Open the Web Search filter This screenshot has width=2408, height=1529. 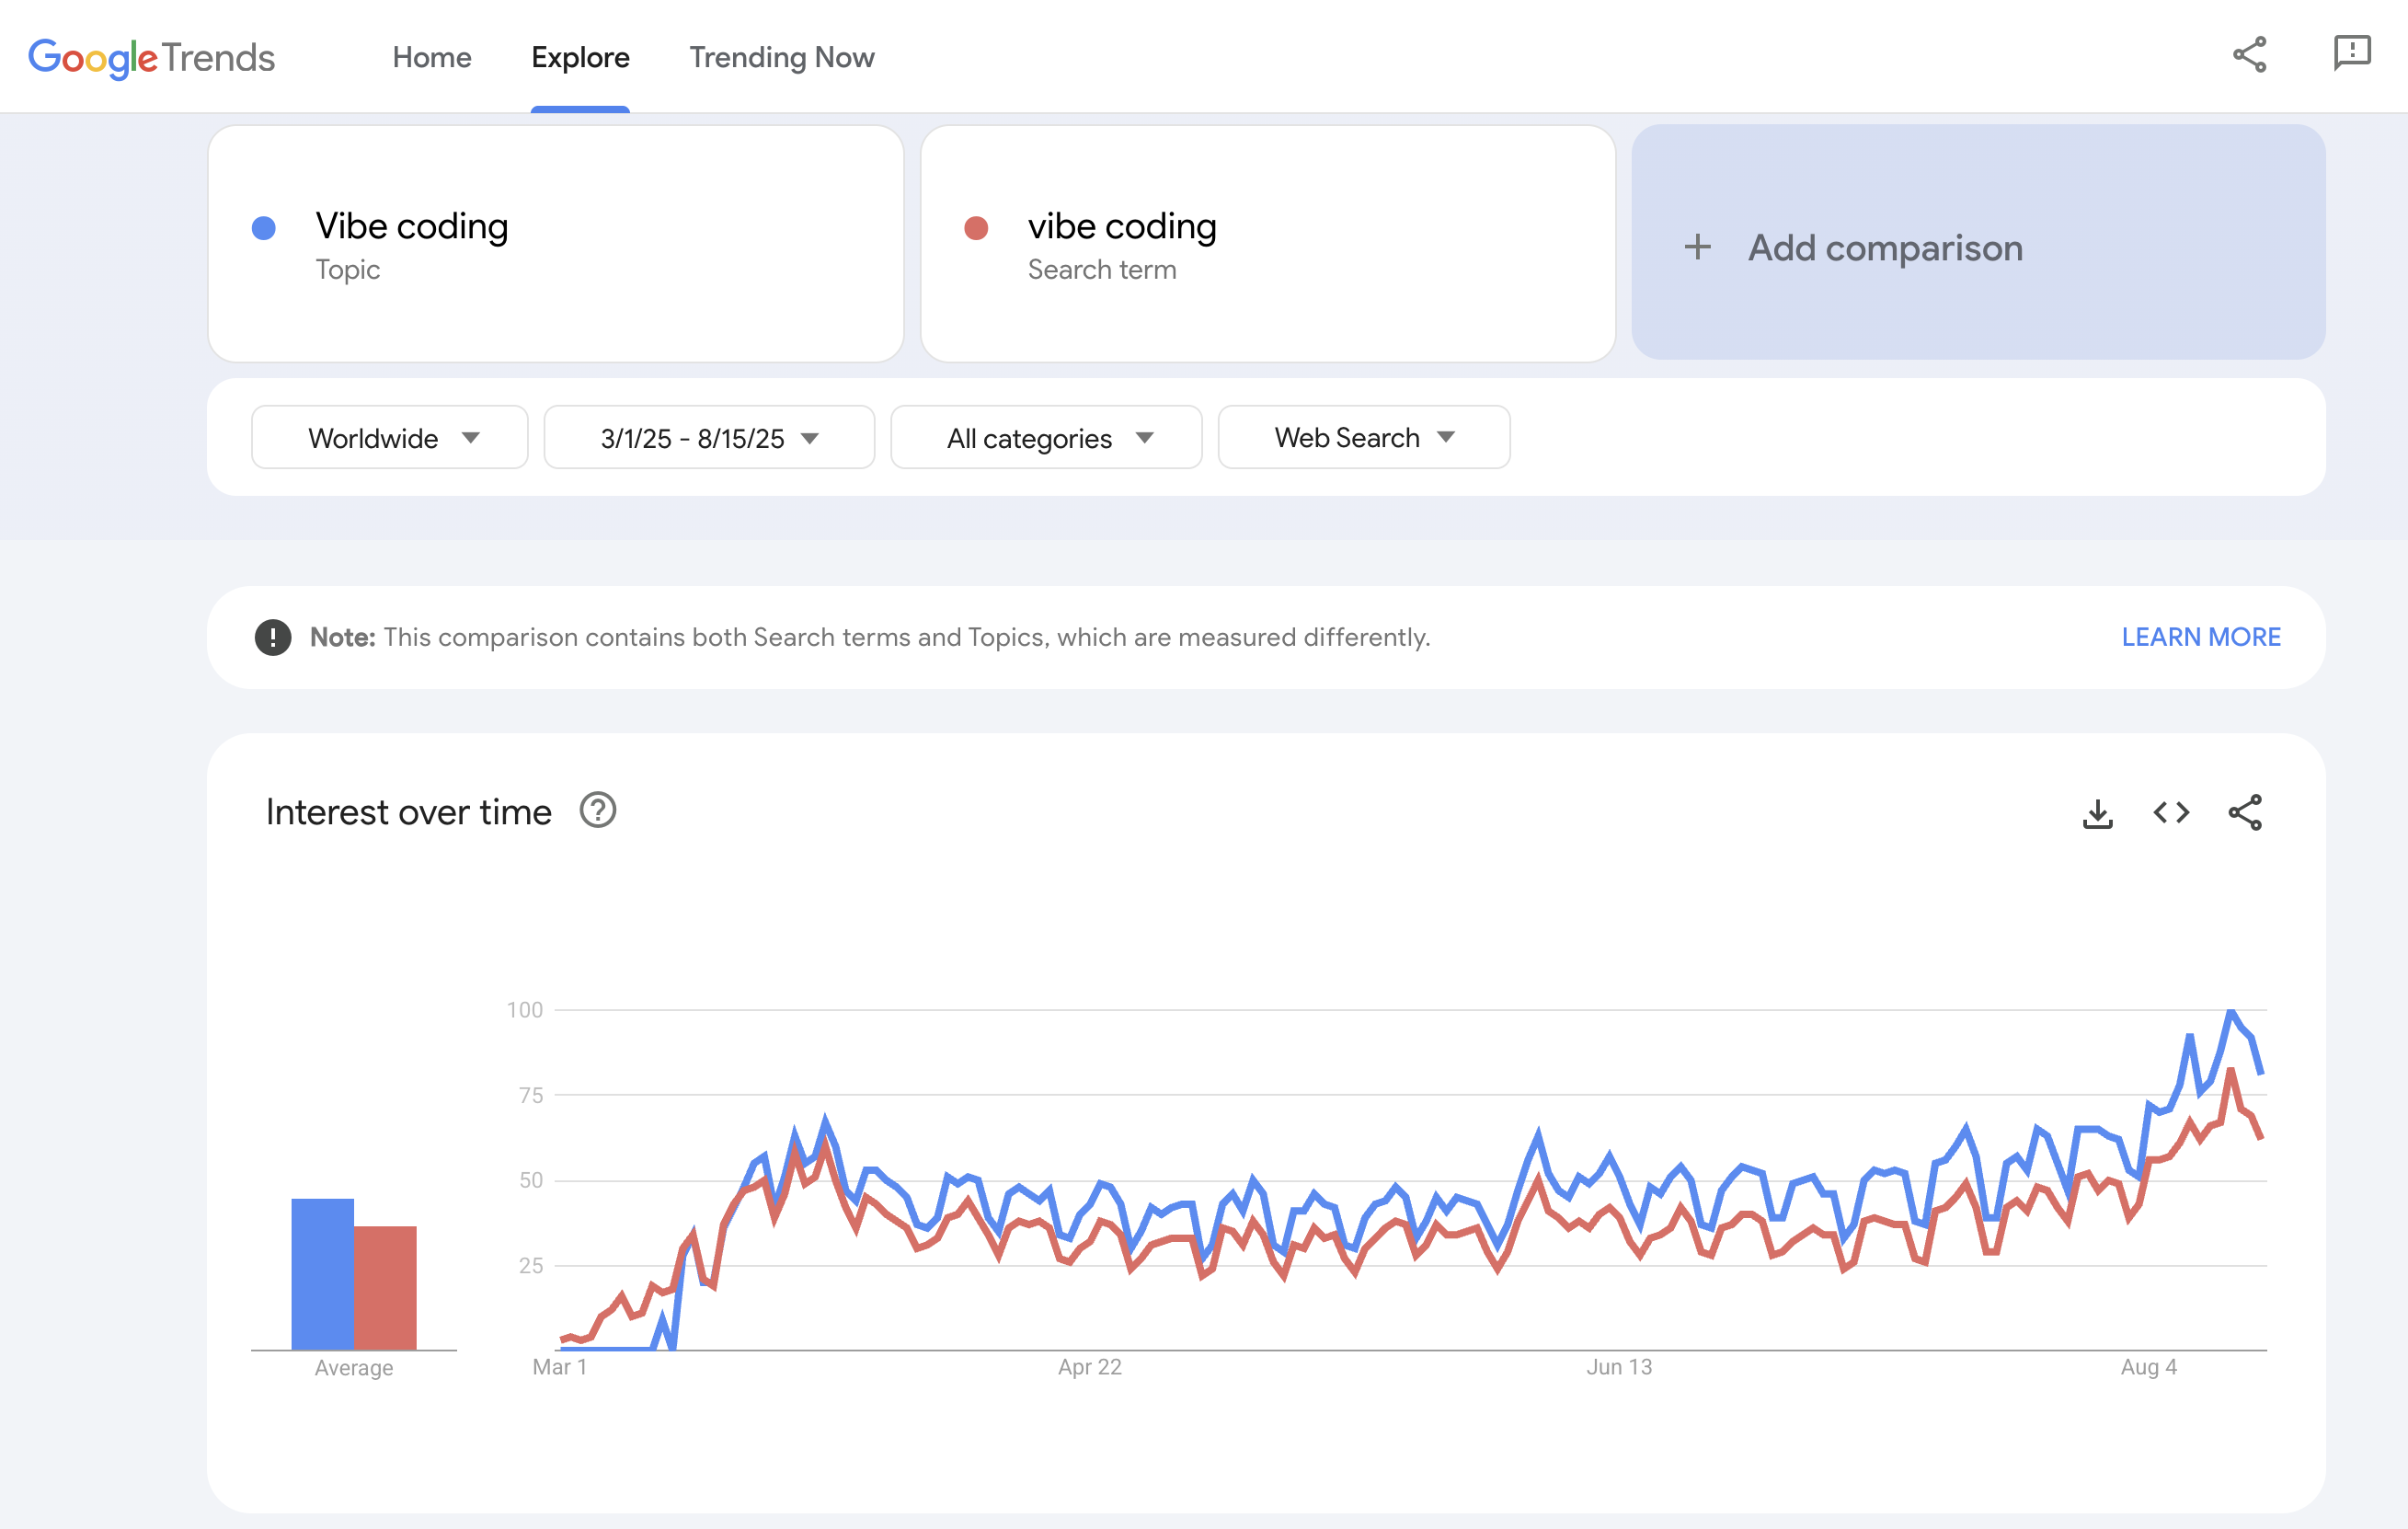[1363, 437]
